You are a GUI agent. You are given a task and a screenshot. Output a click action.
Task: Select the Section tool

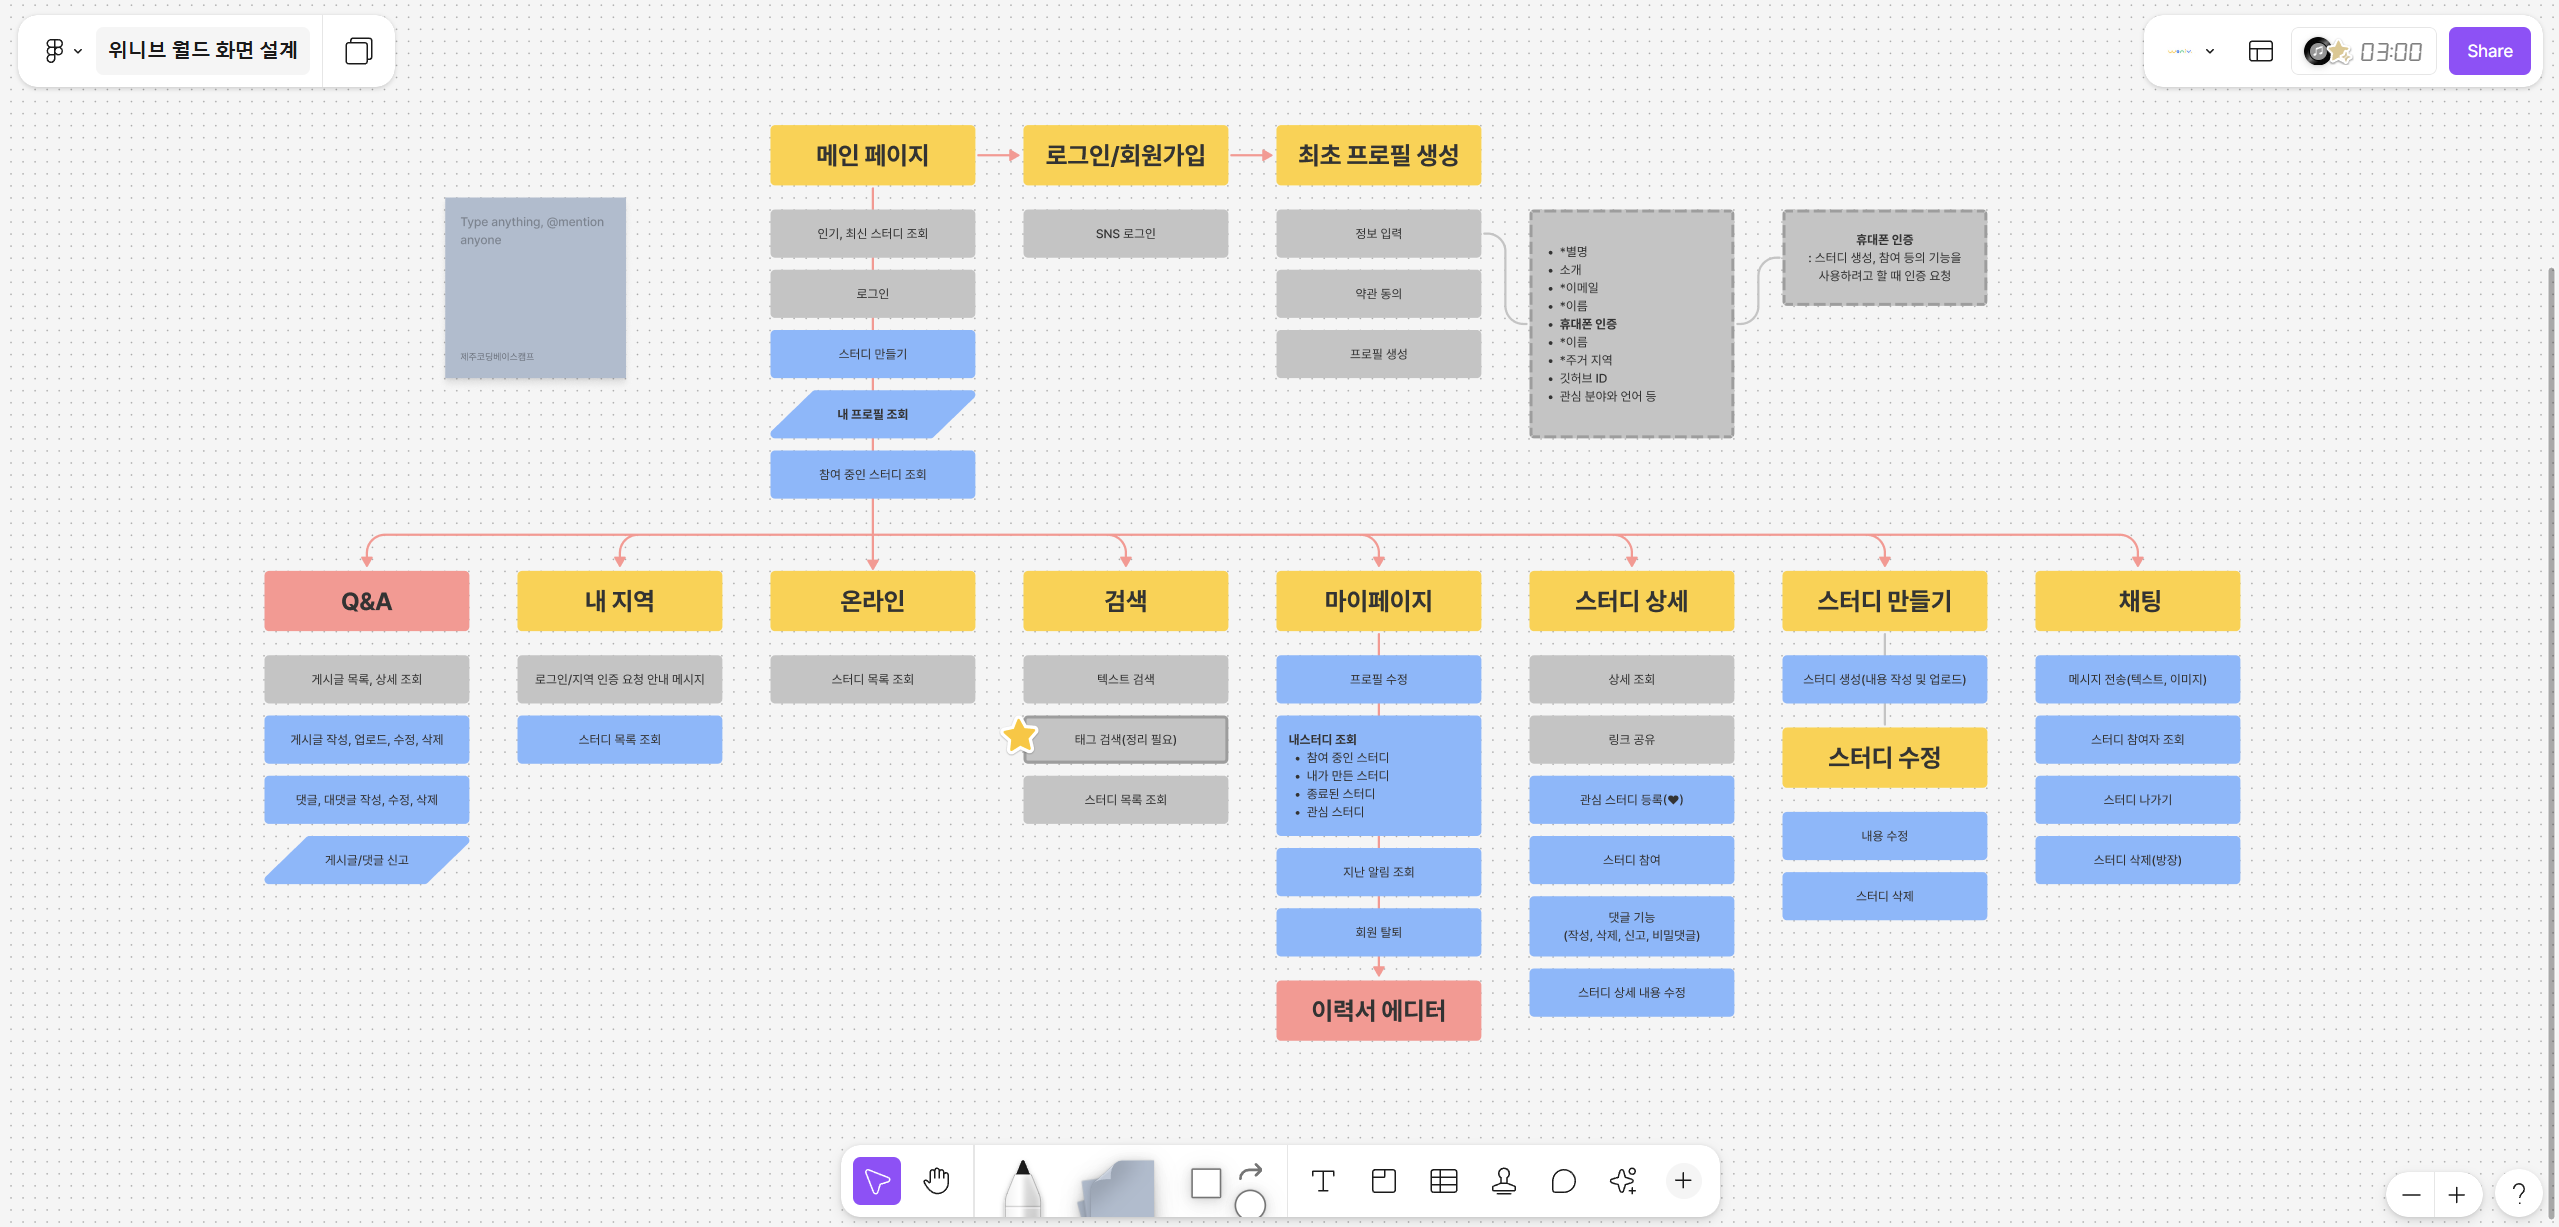[x=1383, y=1181]
